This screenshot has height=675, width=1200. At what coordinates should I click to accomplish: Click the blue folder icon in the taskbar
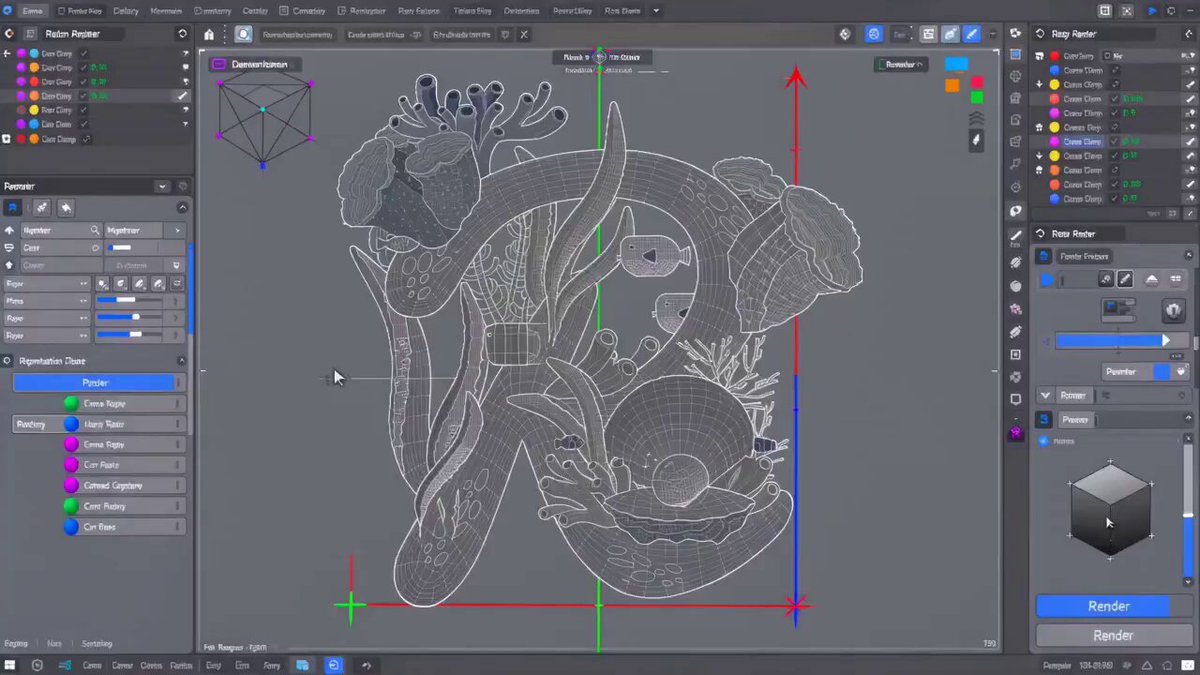(x=301, y=665)
